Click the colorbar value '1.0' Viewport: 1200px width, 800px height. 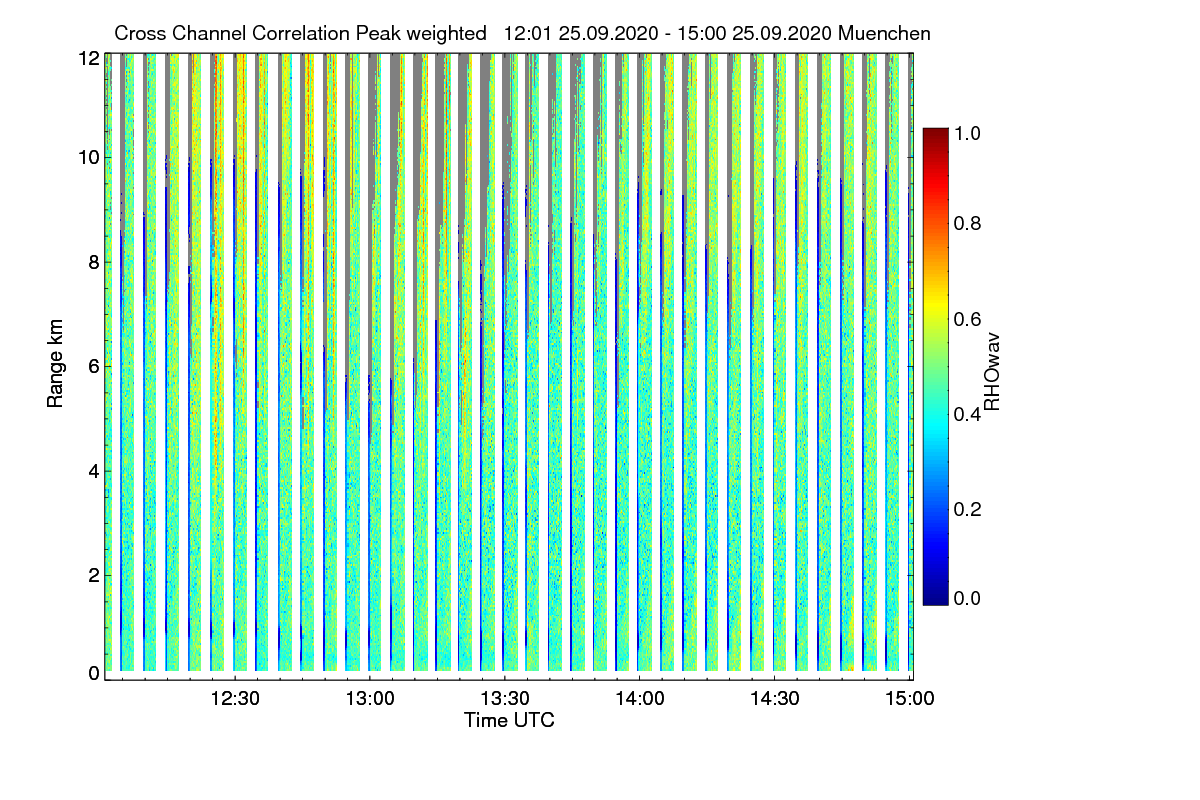(968, 132)
